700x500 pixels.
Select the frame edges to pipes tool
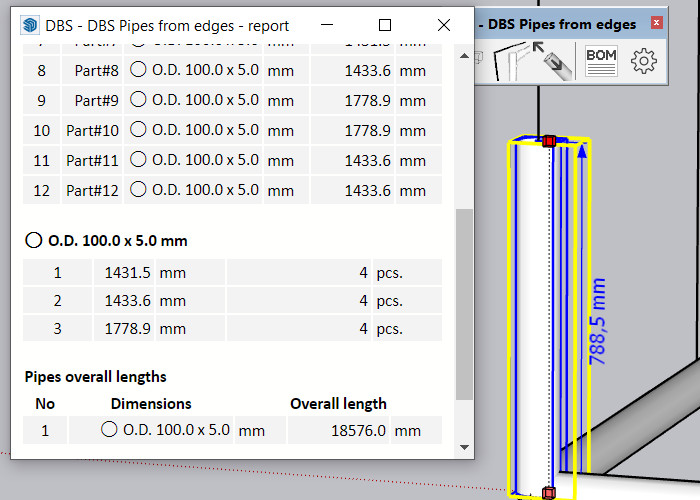coord(510,62)
